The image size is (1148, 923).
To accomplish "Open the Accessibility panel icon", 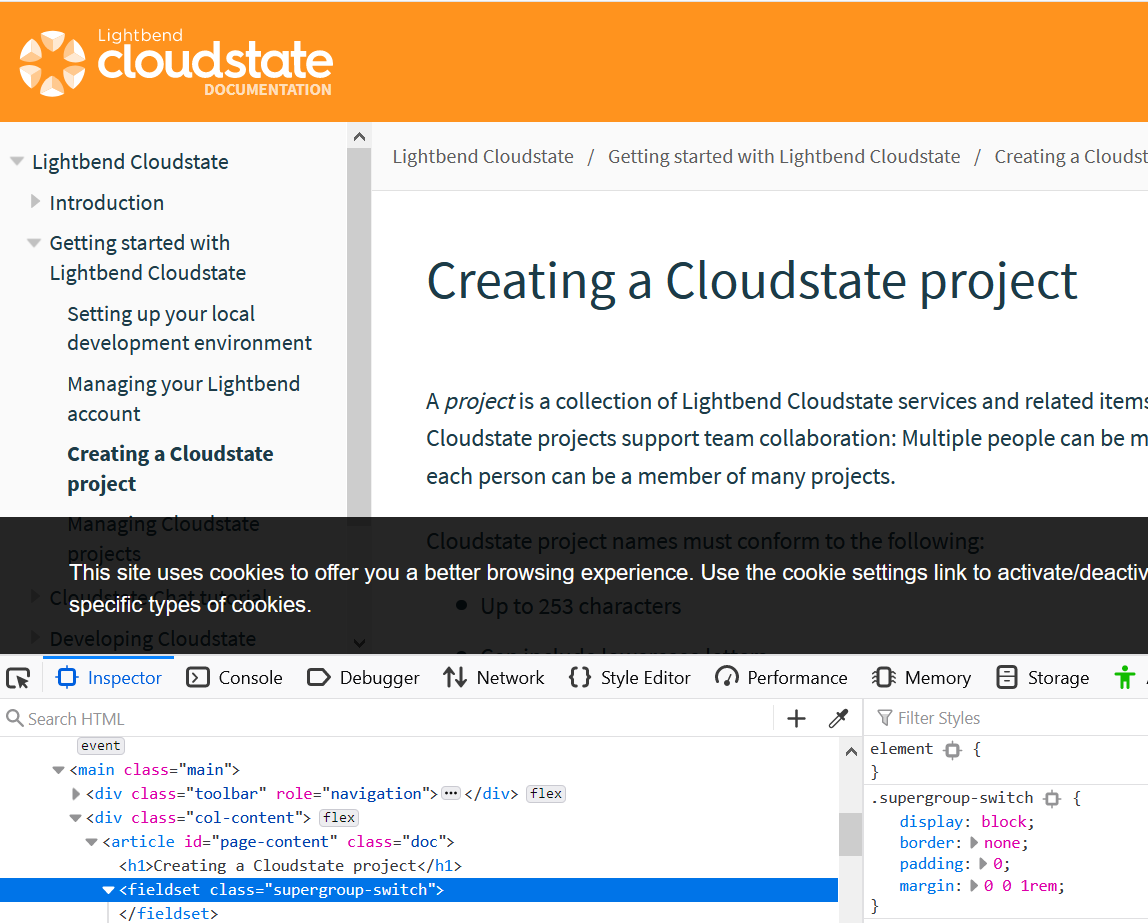I will pos(1125,678).
